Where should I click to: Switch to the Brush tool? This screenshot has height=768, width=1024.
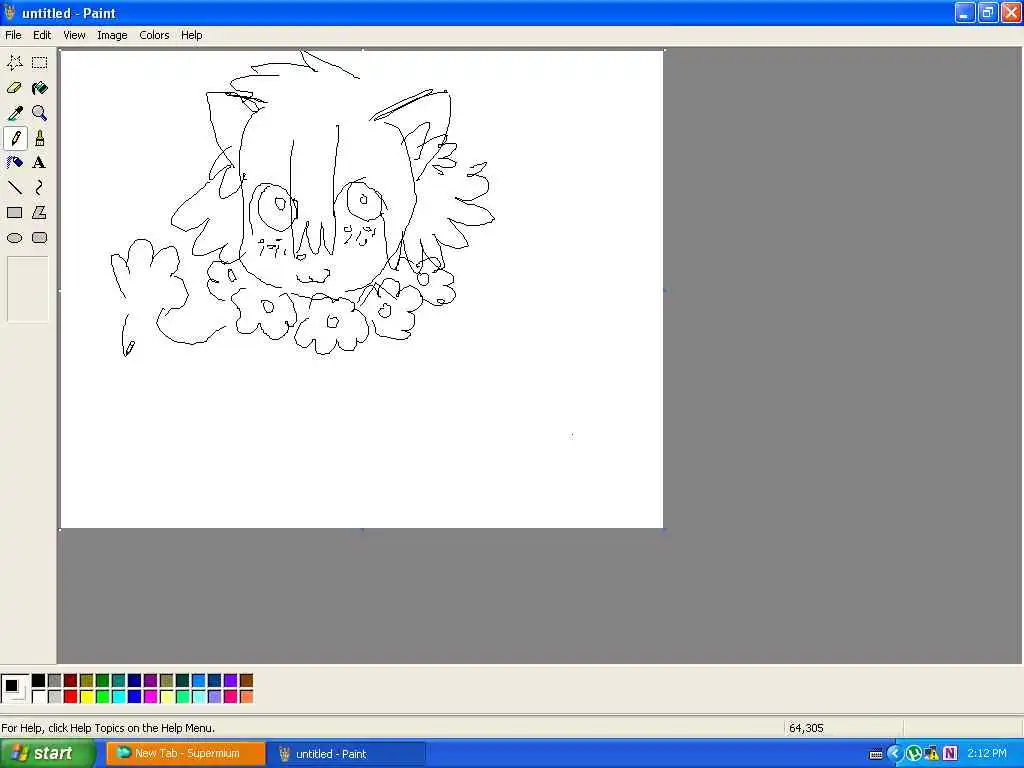tap(39, 138)
